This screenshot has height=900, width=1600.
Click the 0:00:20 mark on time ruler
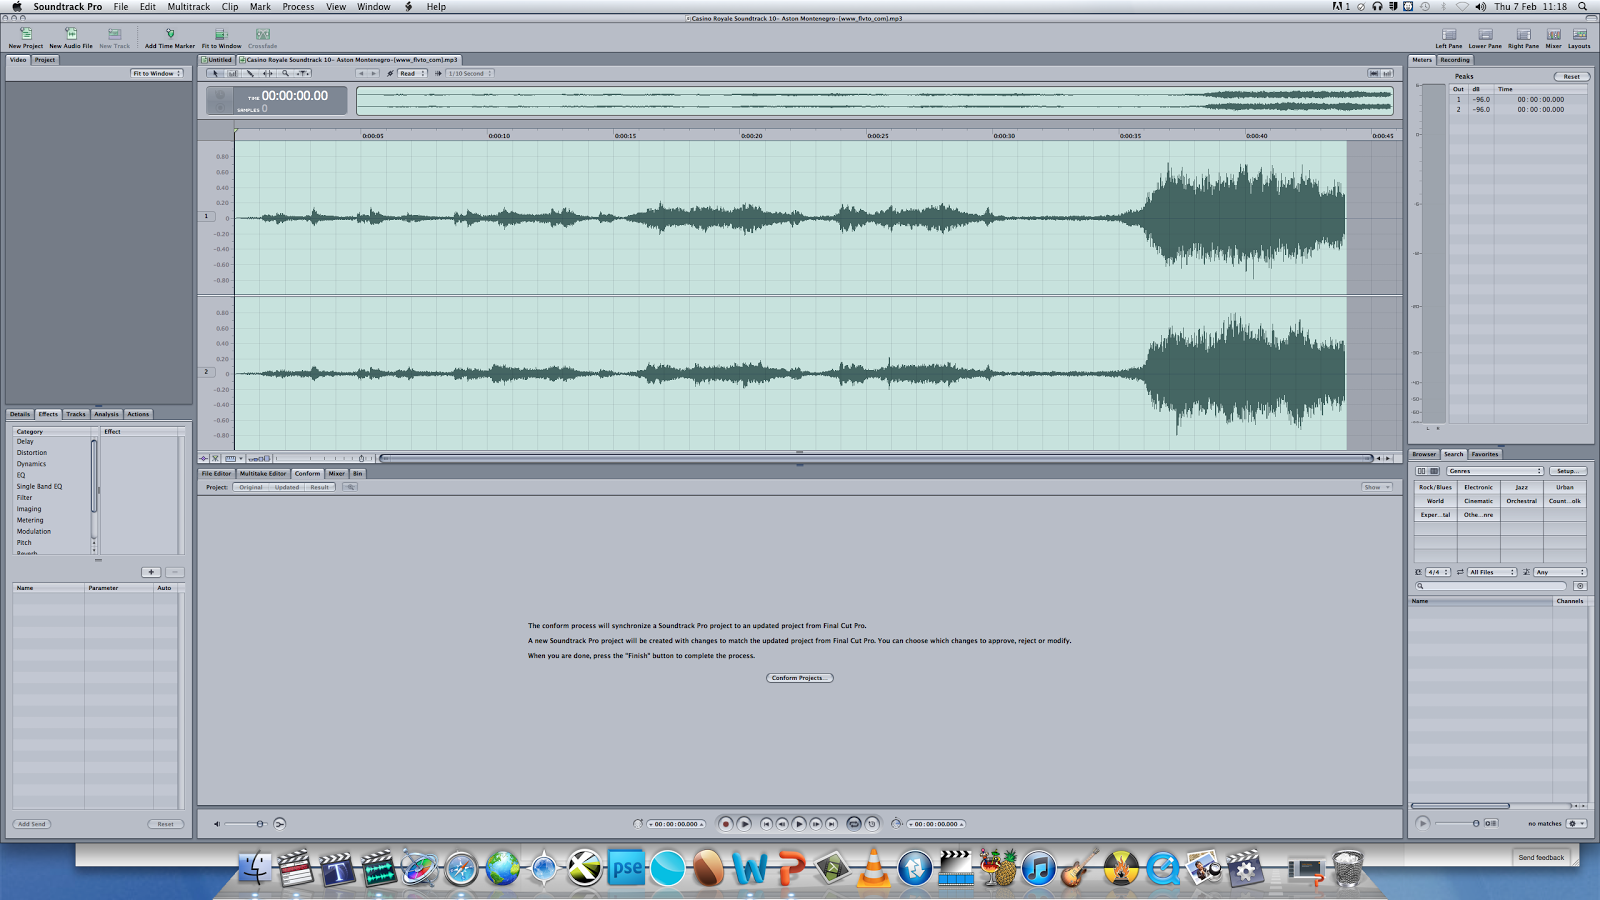coord(752,136)
